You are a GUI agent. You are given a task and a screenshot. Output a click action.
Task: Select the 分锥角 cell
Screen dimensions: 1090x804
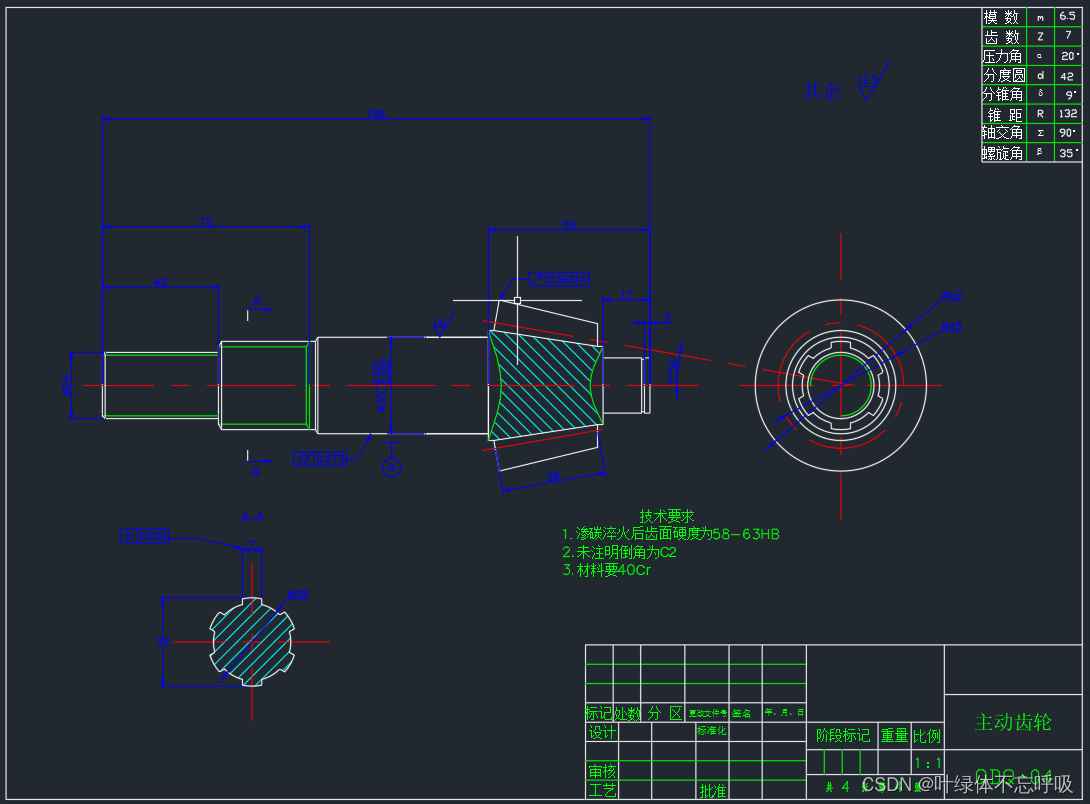pos(1004,95)
